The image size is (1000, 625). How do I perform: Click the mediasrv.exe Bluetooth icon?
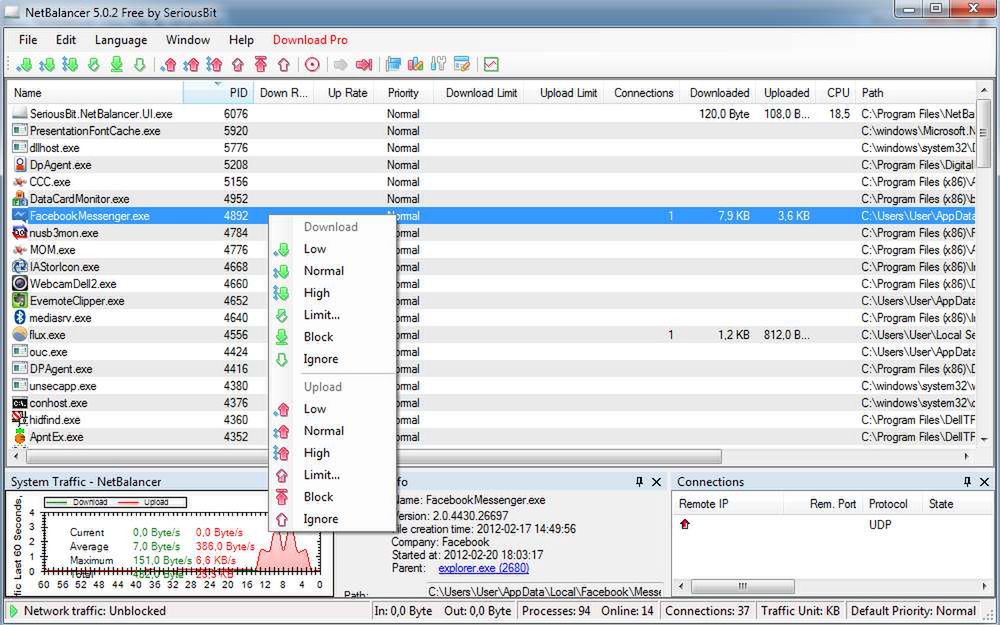coord(20,318)
